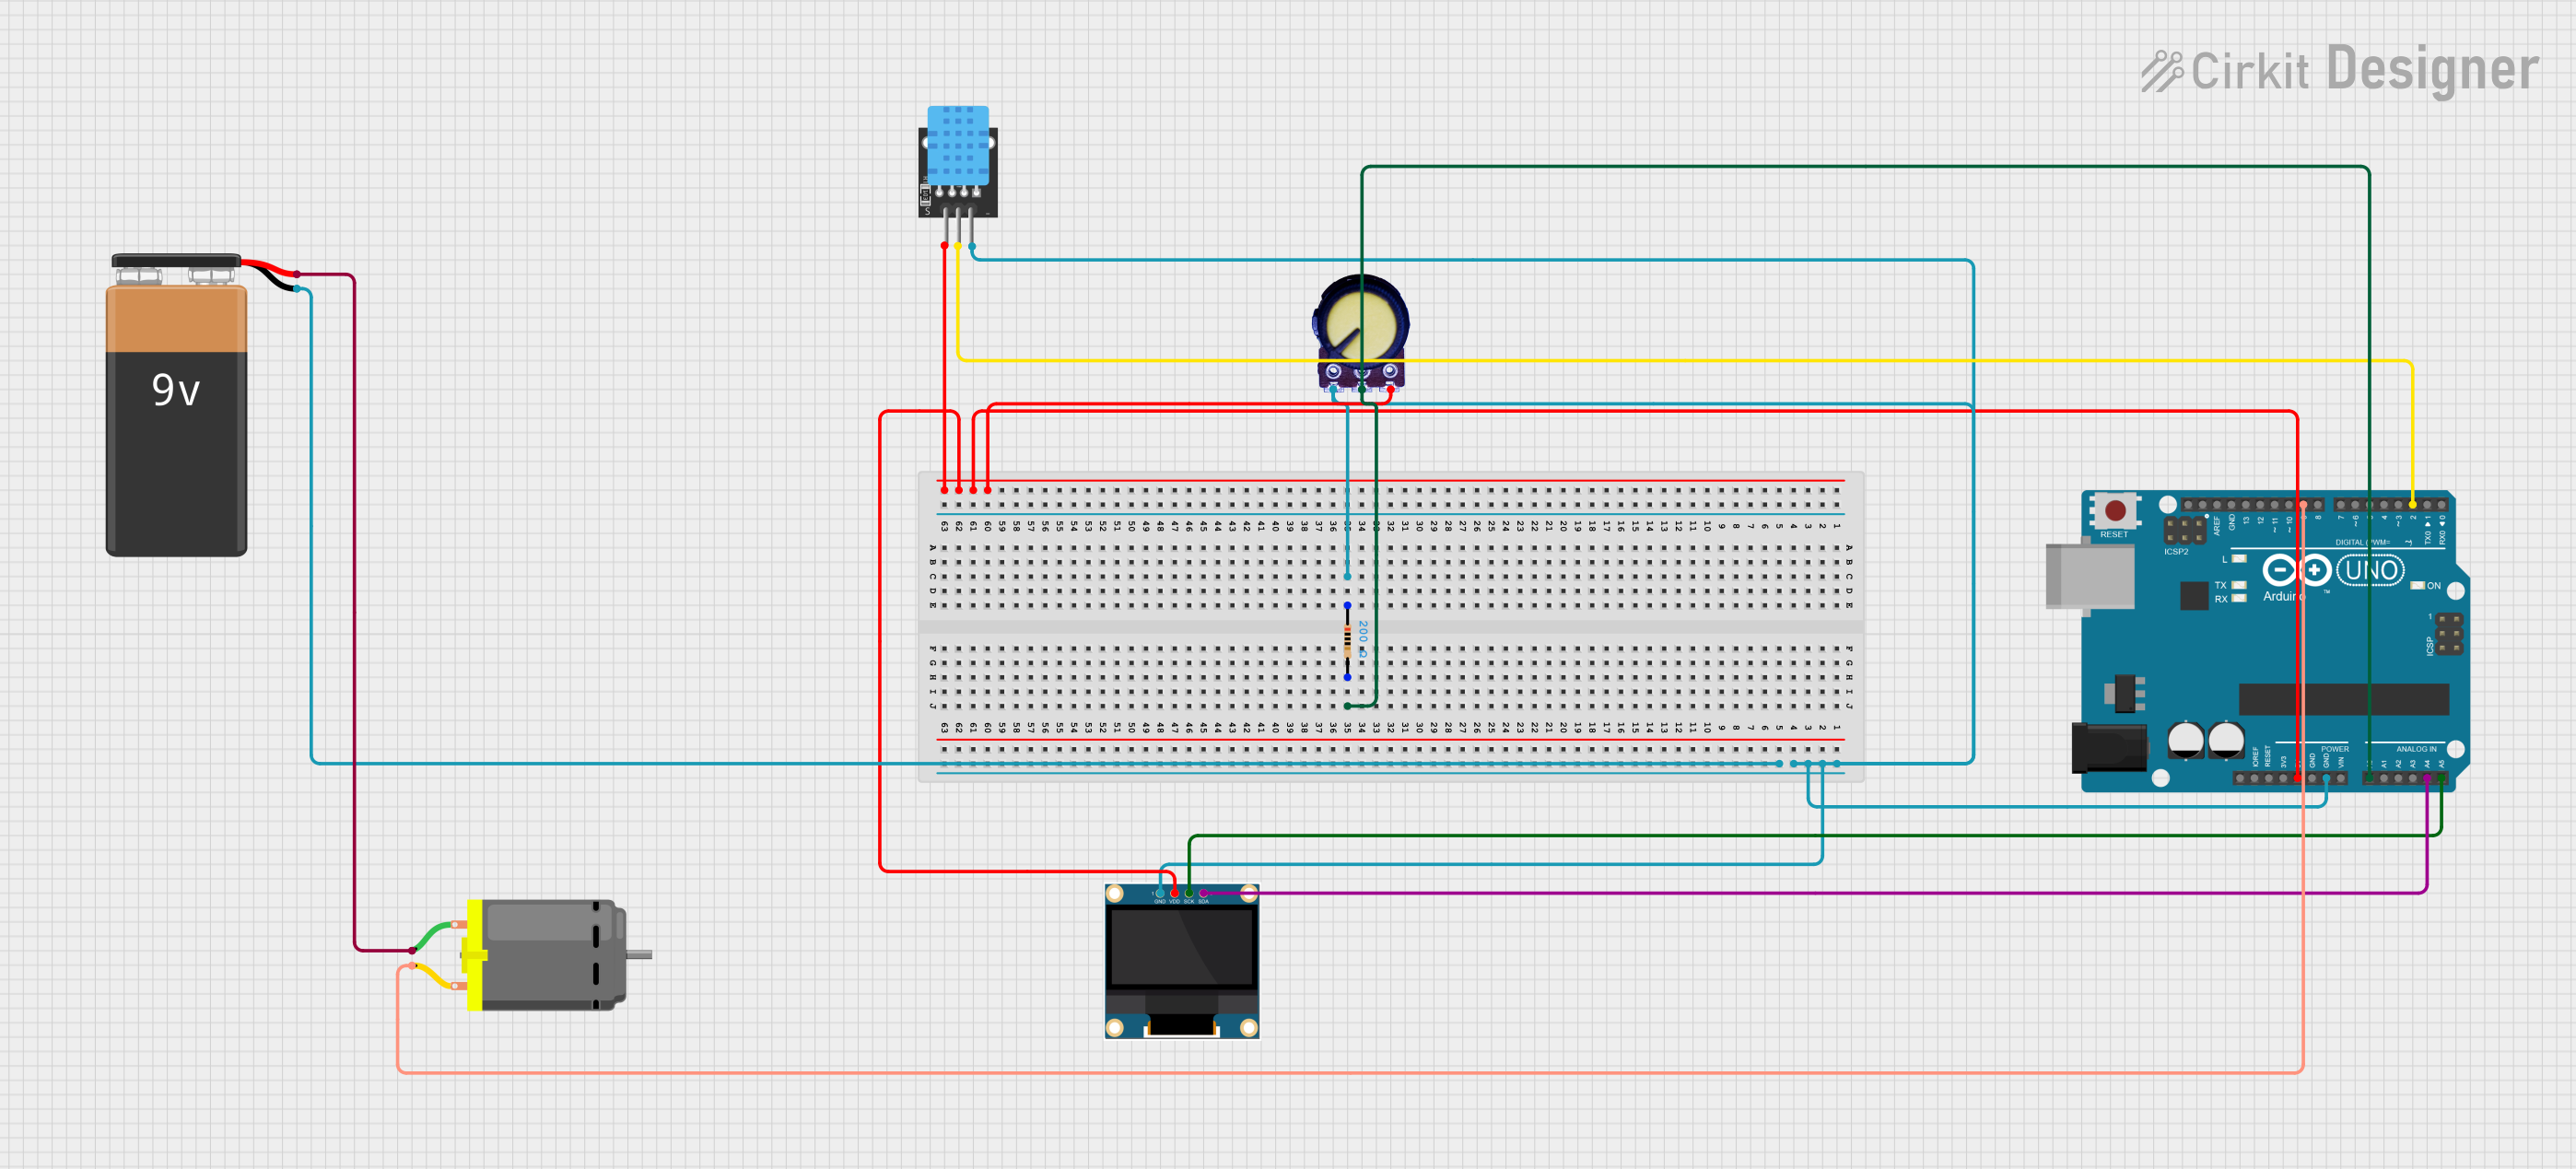
Task: Click the Arduino DC power jack
Action: pos(2108,748)
